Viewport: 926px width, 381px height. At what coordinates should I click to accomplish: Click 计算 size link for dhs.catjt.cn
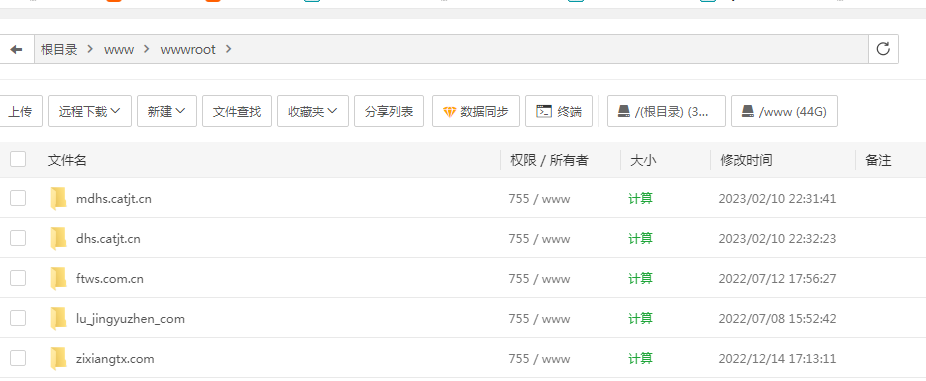(640, 239)
